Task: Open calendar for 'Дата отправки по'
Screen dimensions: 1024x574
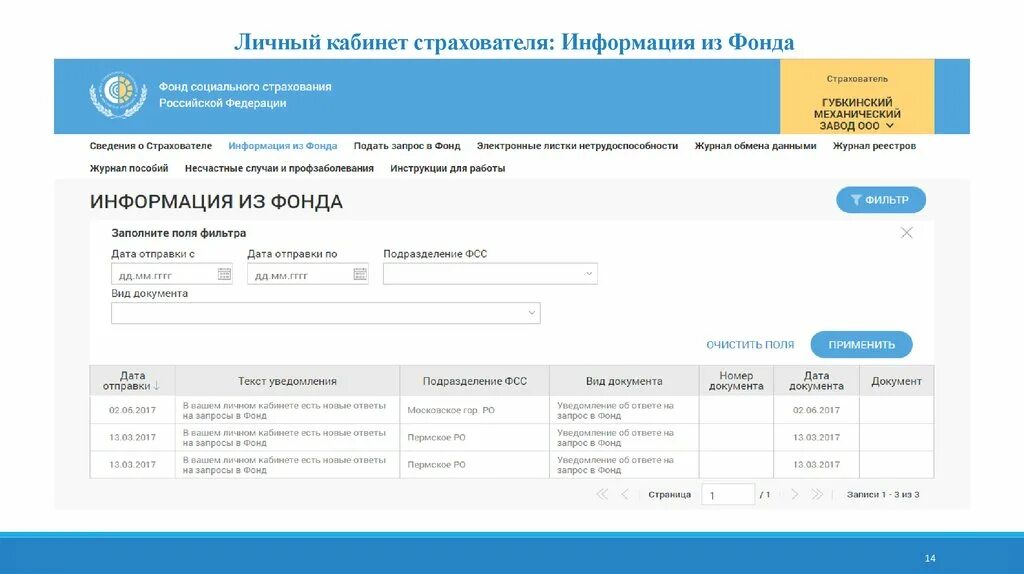Action: pyautogui.click(x=360, y=274)
